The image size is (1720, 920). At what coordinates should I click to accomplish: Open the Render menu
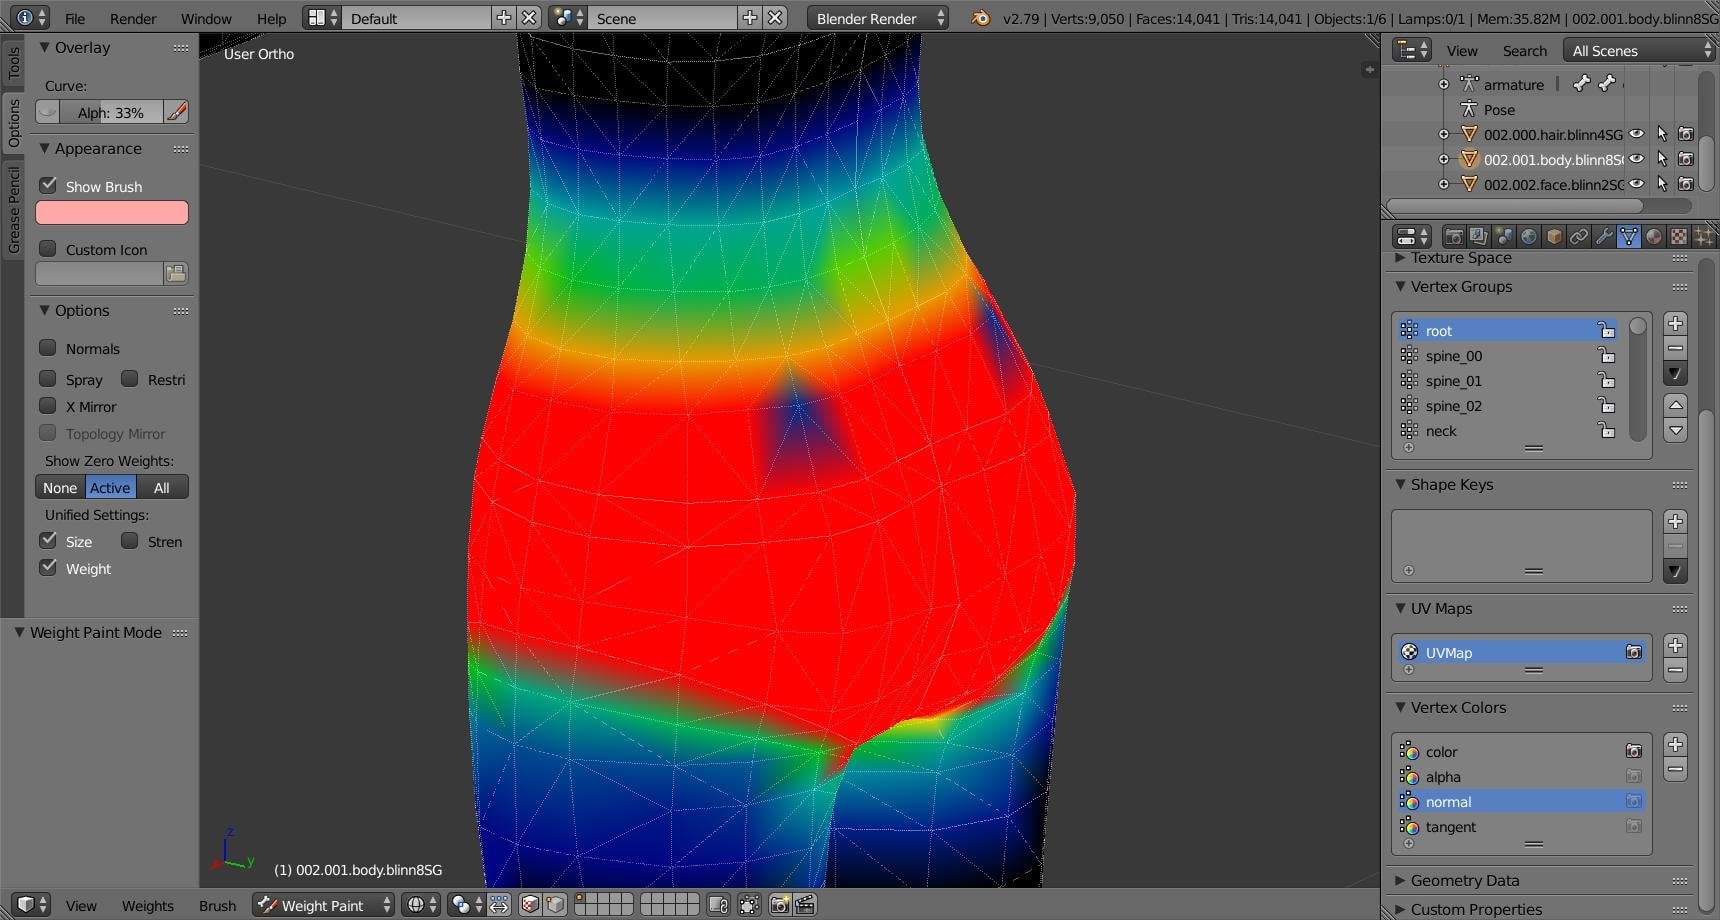tap(133, 18)
